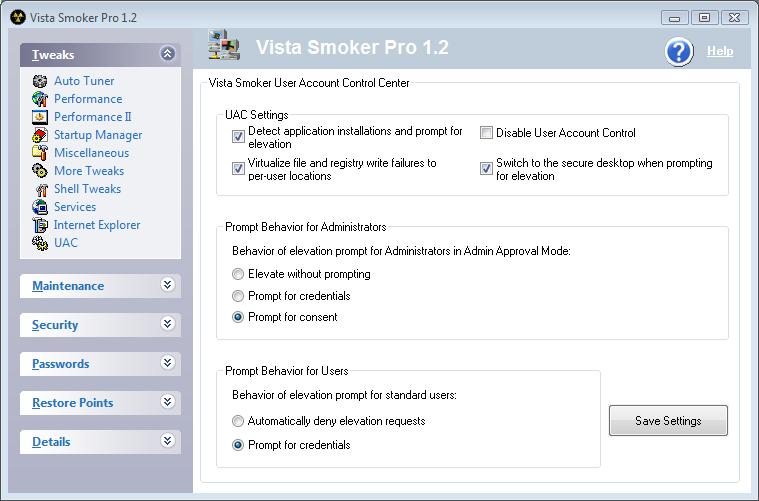Click the Internet Explorer icon
The width and height of the screenshot is (759, 501).
pyautogui.click(x=40, y=225)
